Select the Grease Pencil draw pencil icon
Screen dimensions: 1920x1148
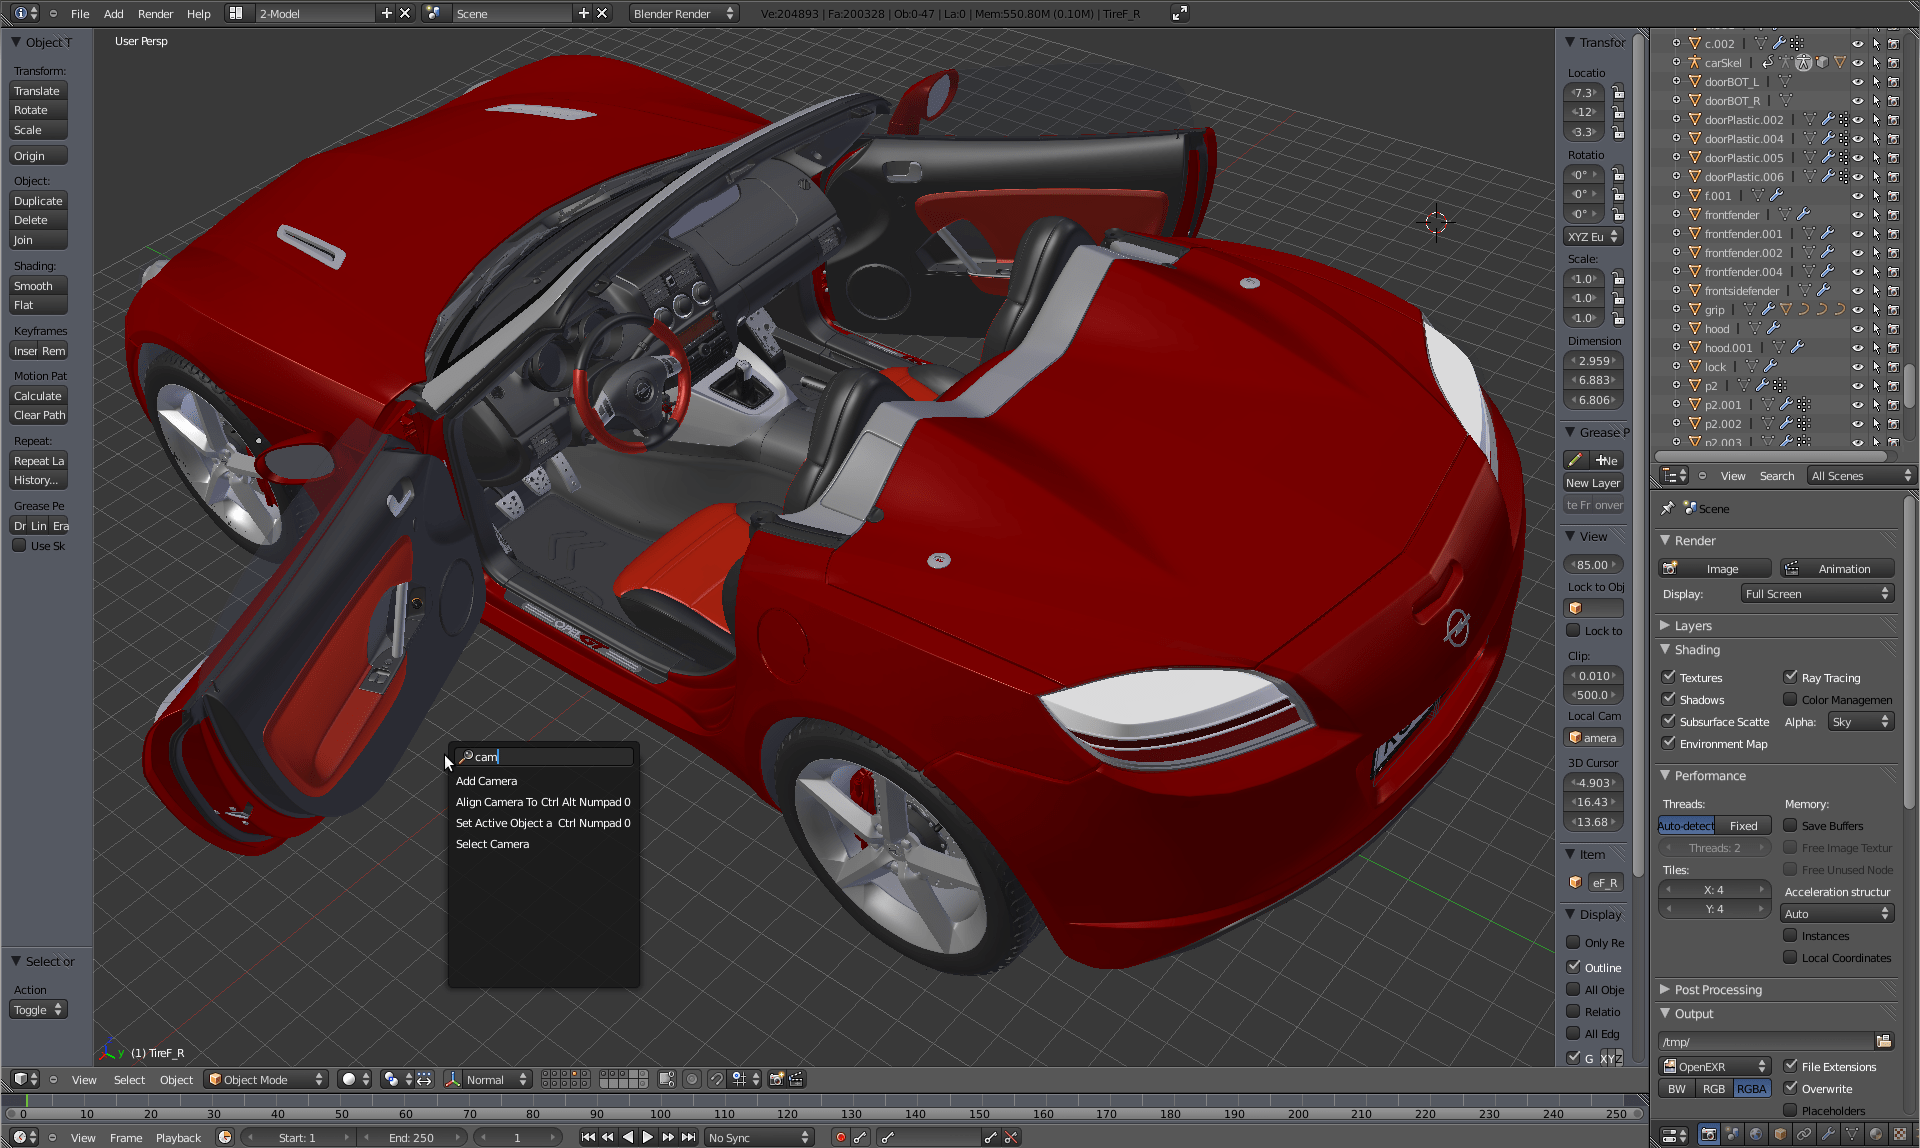[x=1575, y=460]
